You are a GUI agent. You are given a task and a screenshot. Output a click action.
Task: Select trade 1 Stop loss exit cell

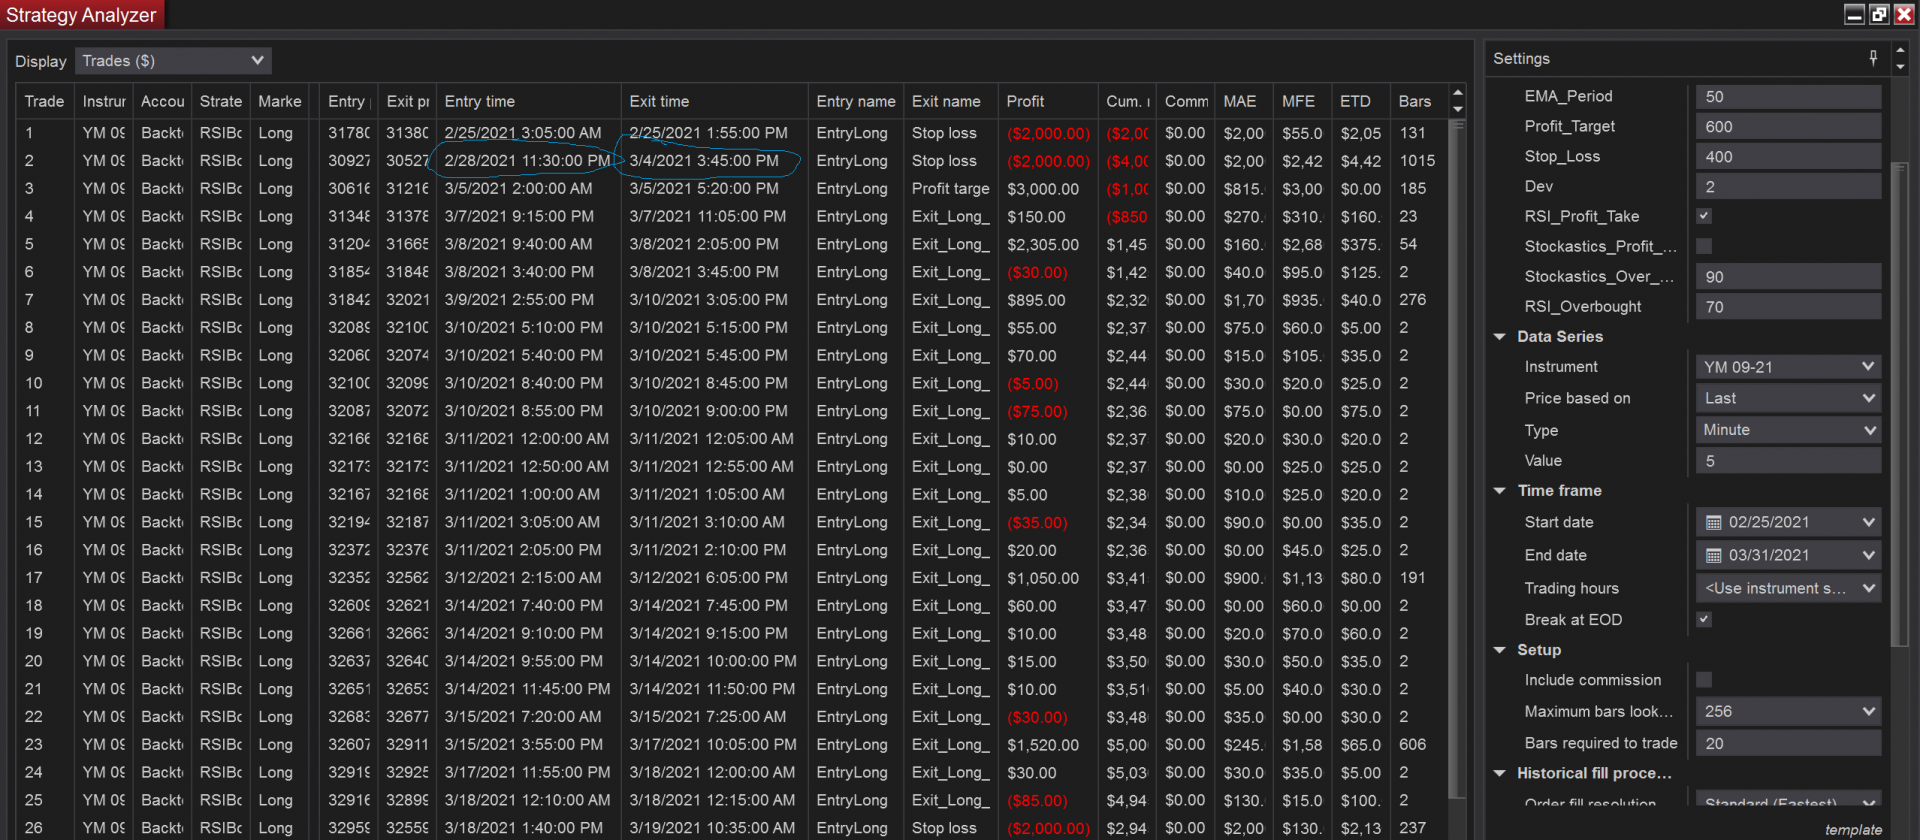(x=951, y=133)
